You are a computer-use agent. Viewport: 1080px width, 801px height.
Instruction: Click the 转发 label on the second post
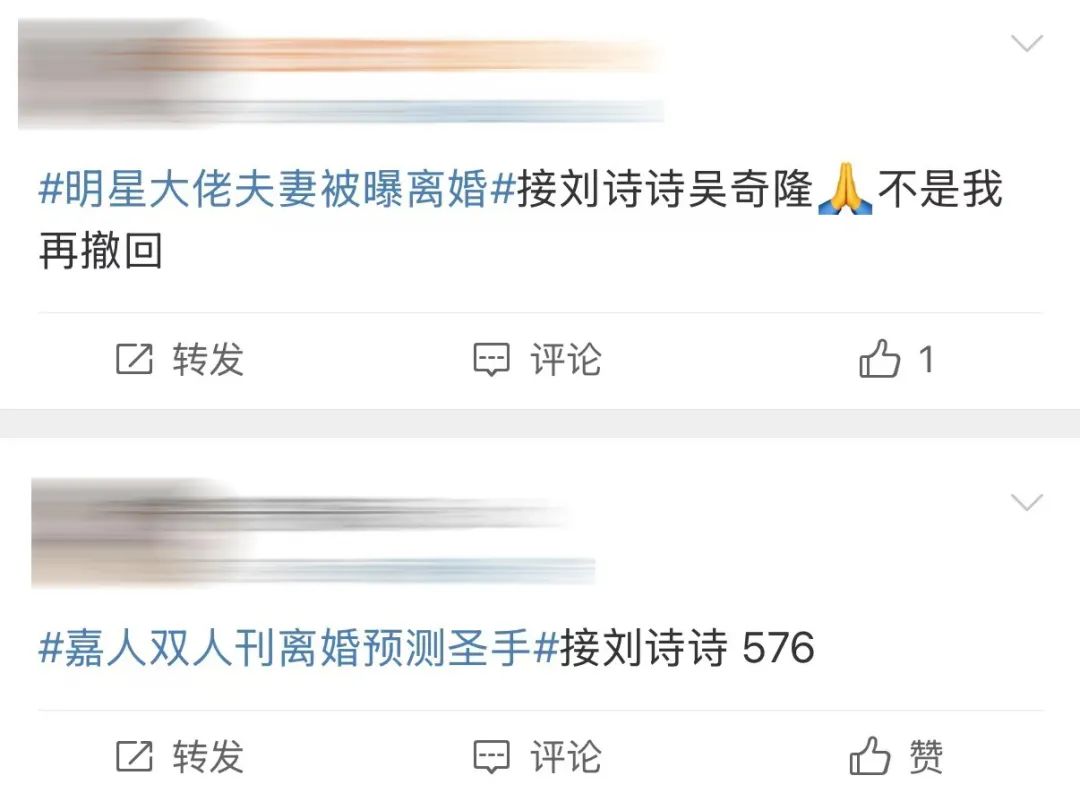(x=208, y=757)
